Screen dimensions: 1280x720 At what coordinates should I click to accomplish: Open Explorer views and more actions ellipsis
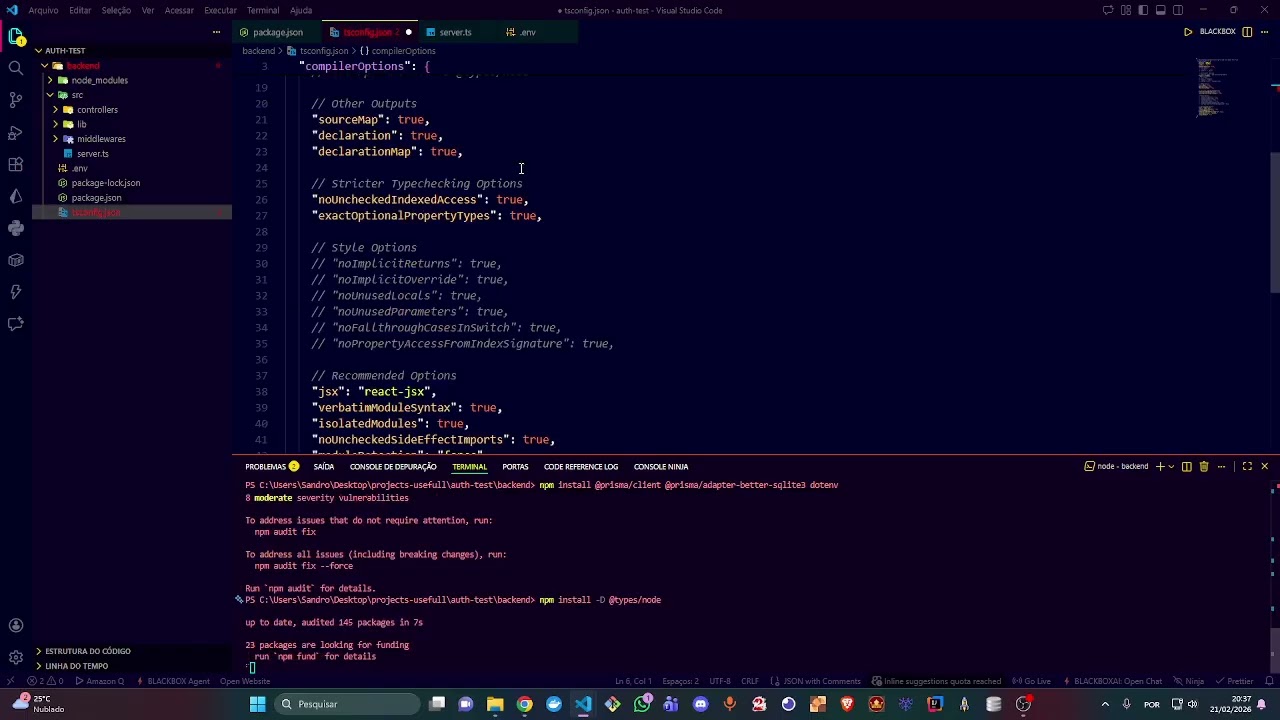pos(216,32)
